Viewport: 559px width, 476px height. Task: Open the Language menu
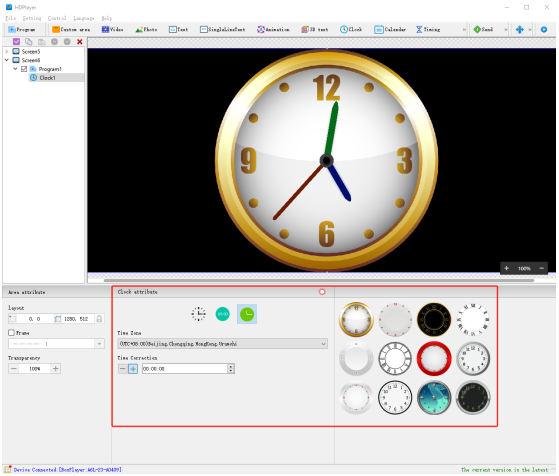tap(84, 18)
